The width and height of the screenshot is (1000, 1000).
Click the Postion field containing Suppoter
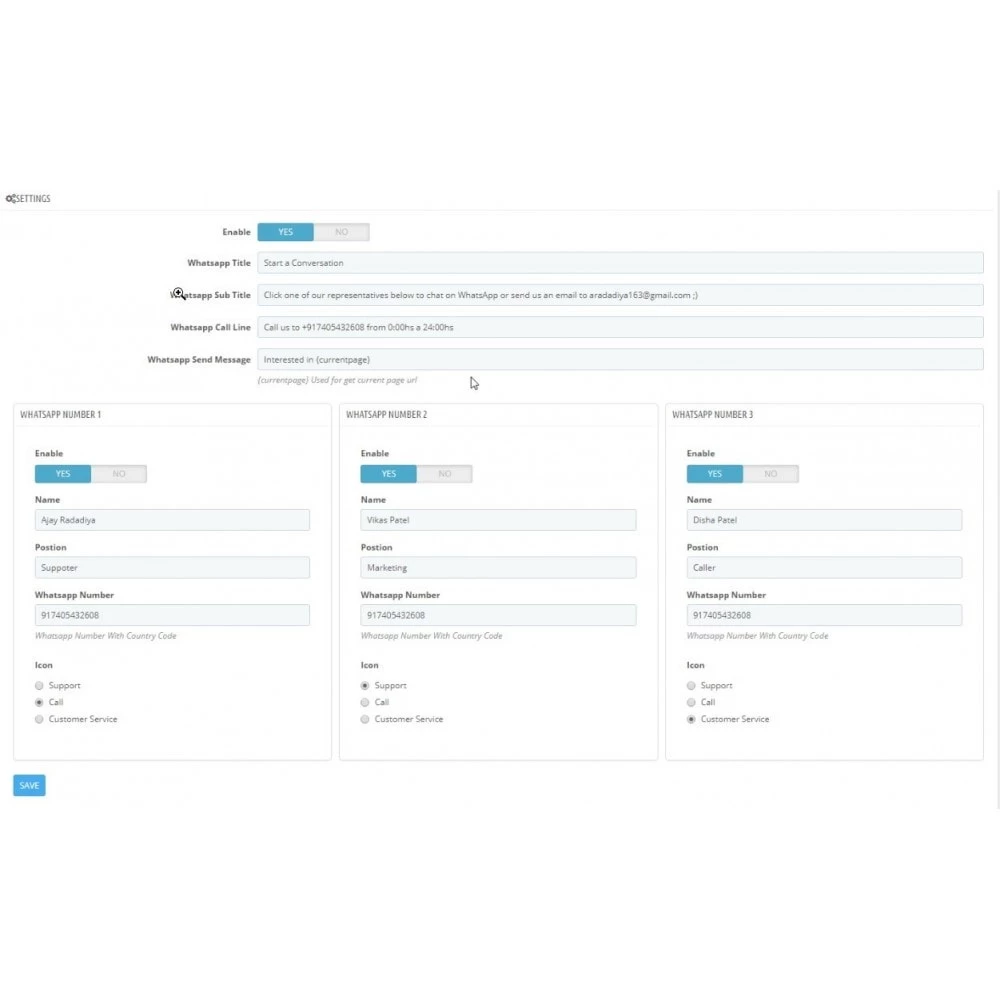pyautogui.click(x=172, y=568)
